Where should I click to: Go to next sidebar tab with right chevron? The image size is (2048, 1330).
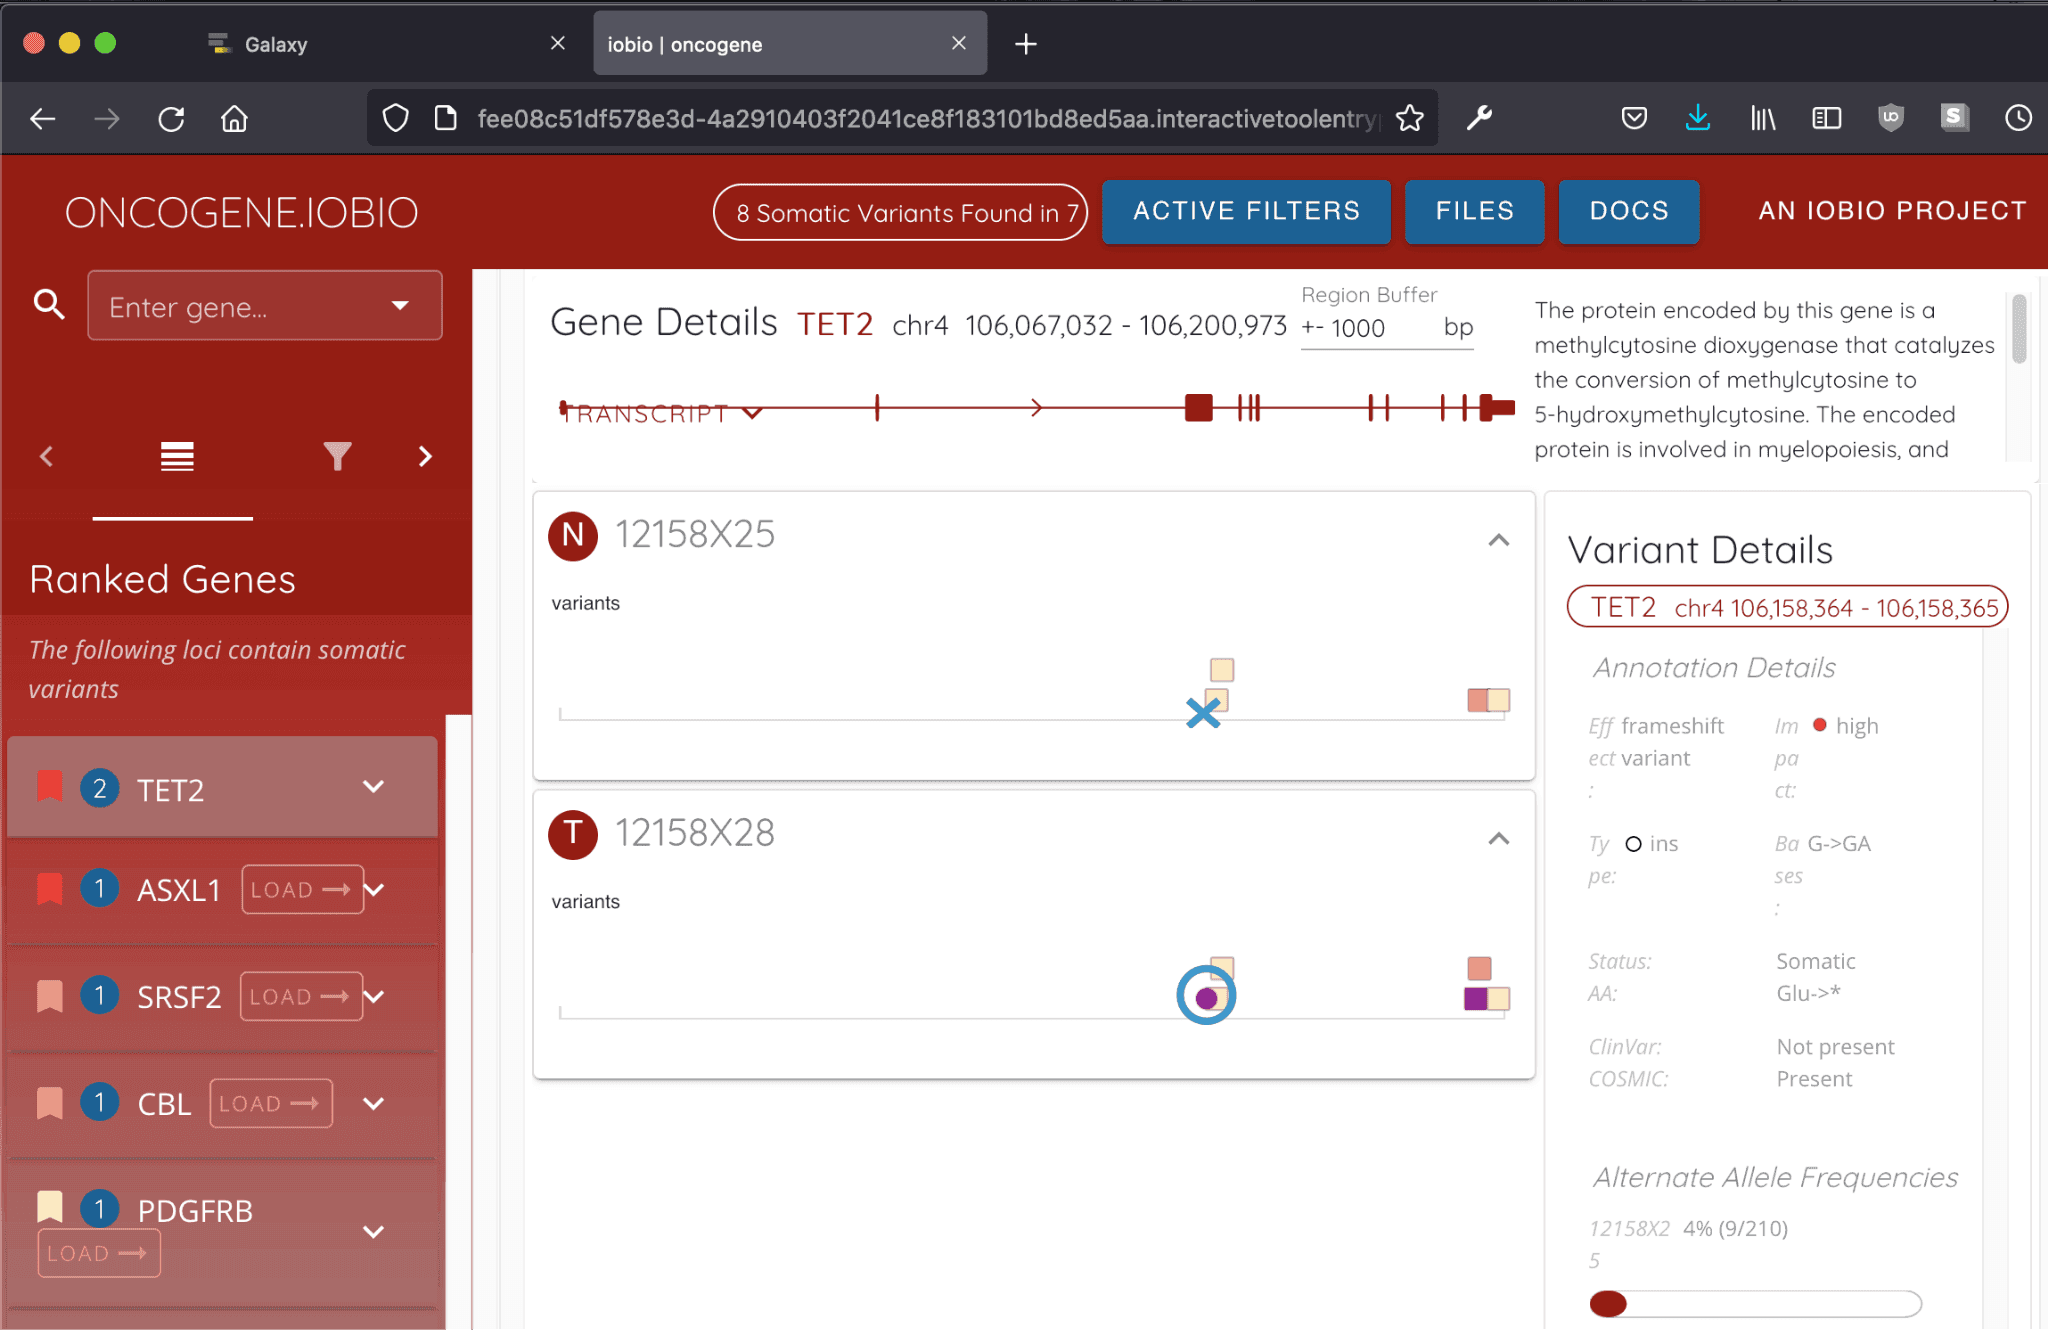point(425,457)
